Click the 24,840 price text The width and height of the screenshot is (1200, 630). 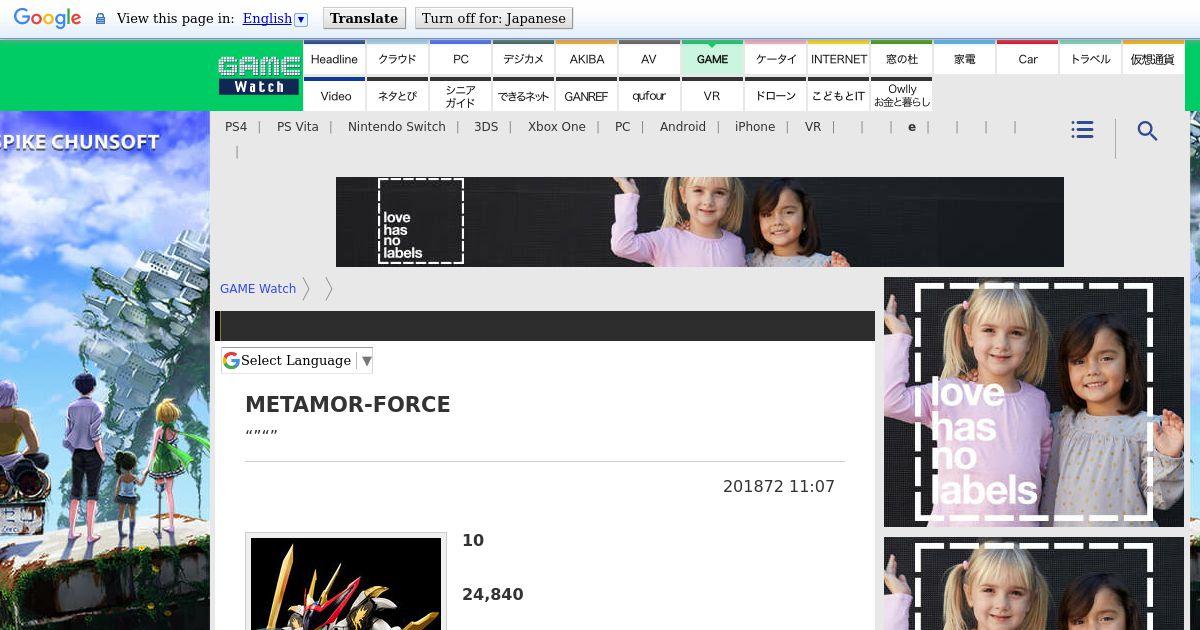coord(493,594)
